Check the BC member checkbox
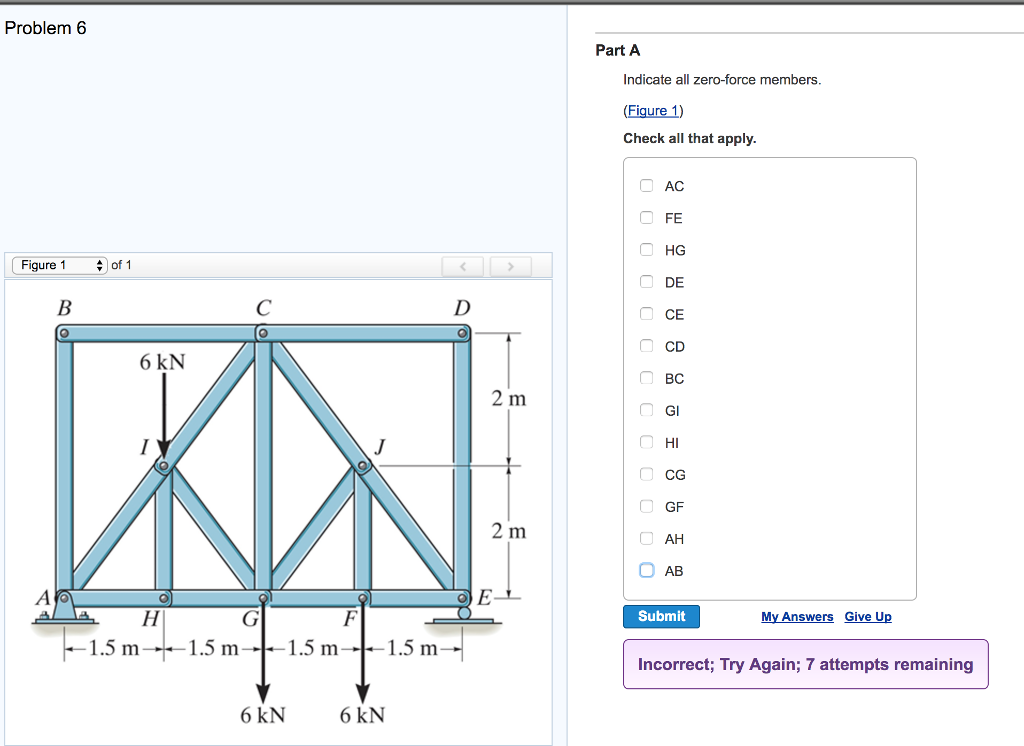This screenshot has height=746, width=1024. pos(647,378)
